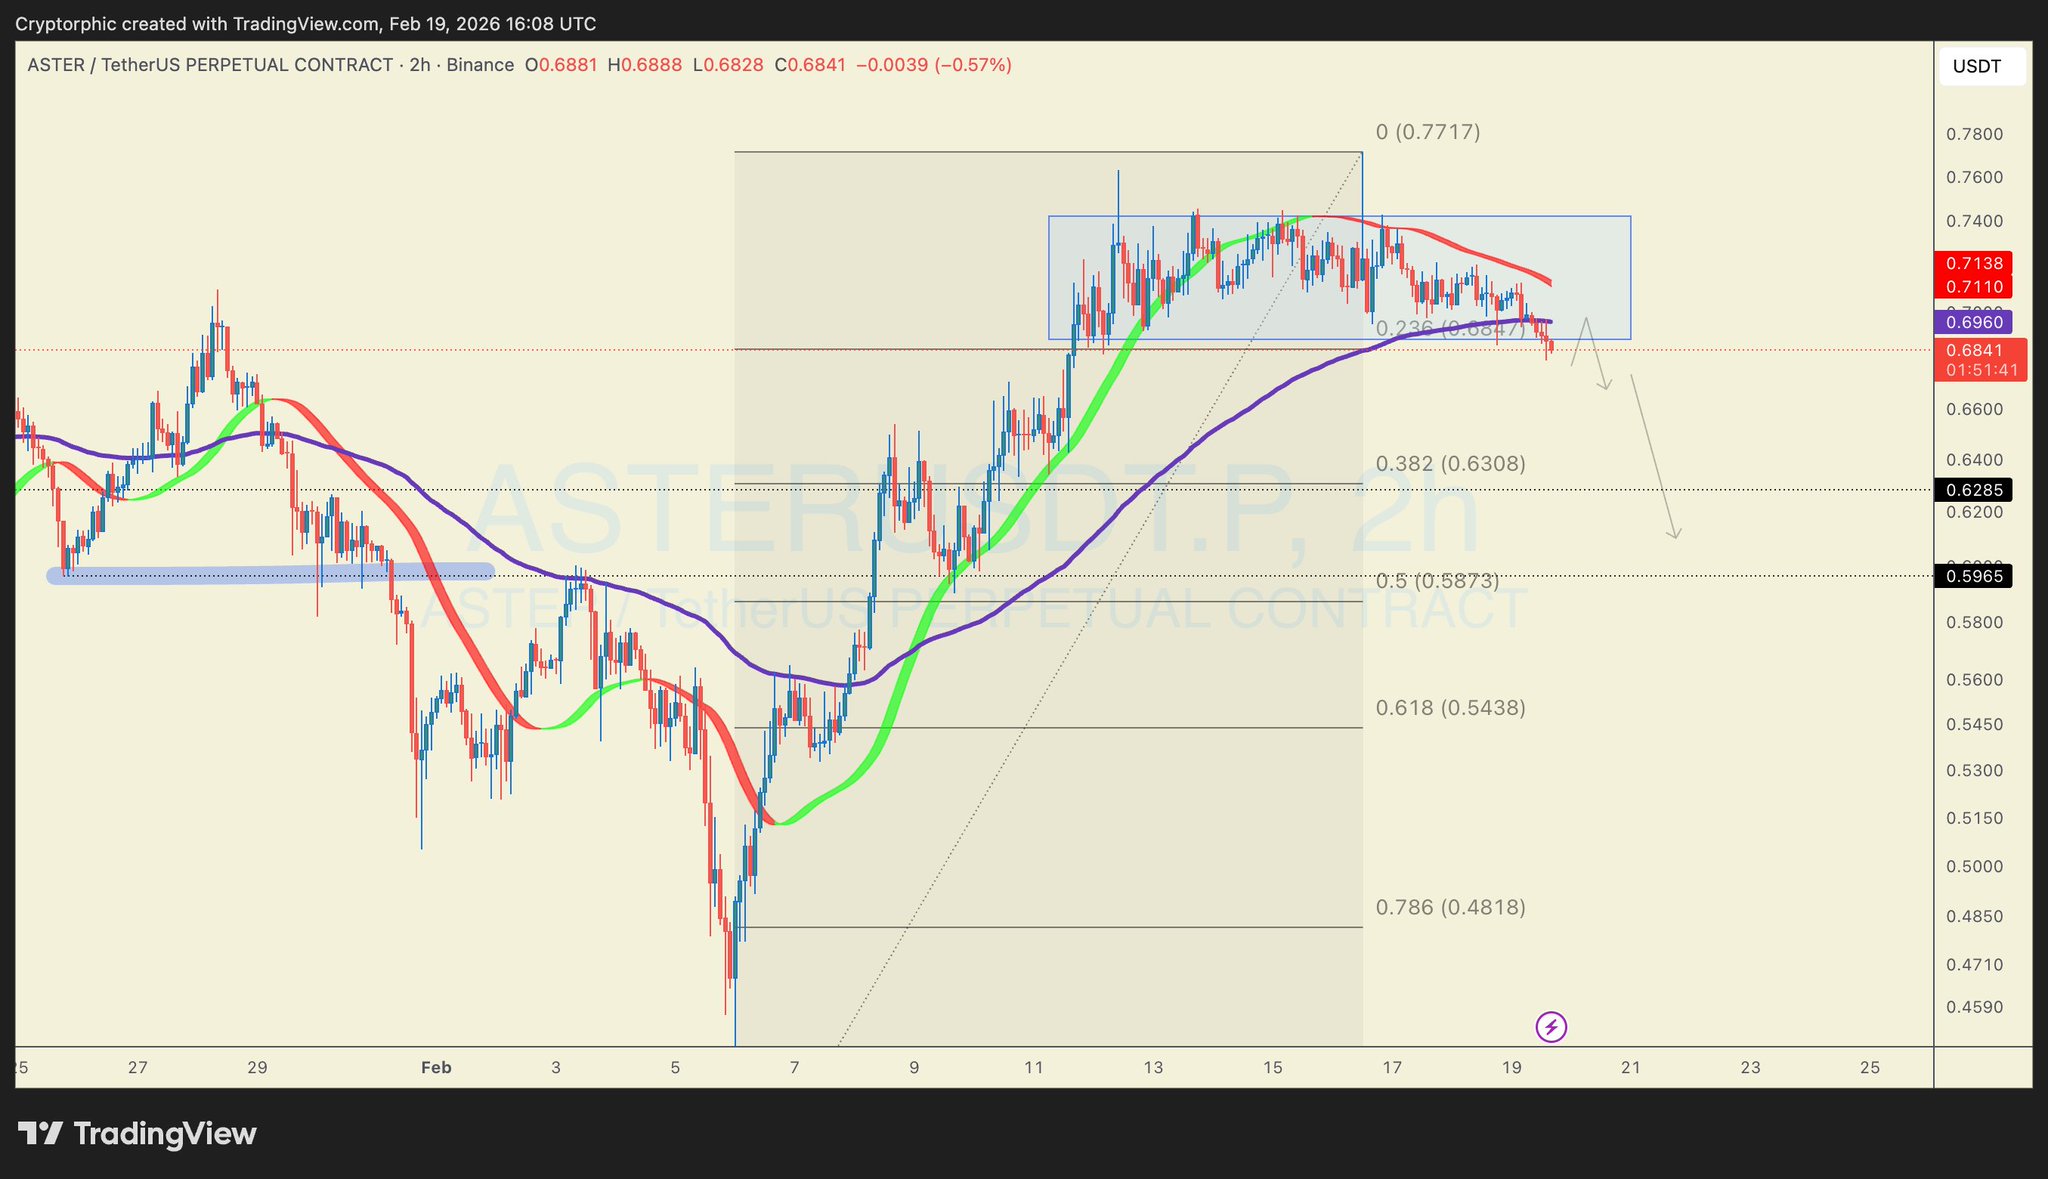Click the 19 date on time axis

1511,1067
